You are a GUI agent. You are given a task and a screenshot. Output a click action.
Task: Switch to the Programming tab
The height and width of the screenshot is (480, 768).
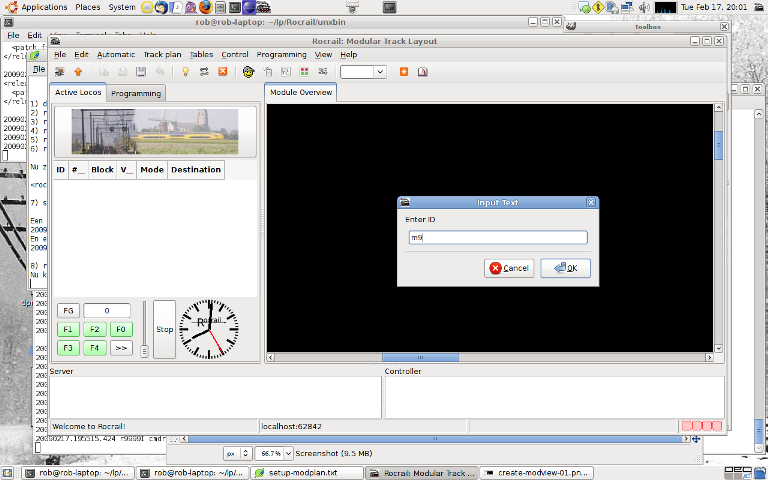[x=136, y=93]
